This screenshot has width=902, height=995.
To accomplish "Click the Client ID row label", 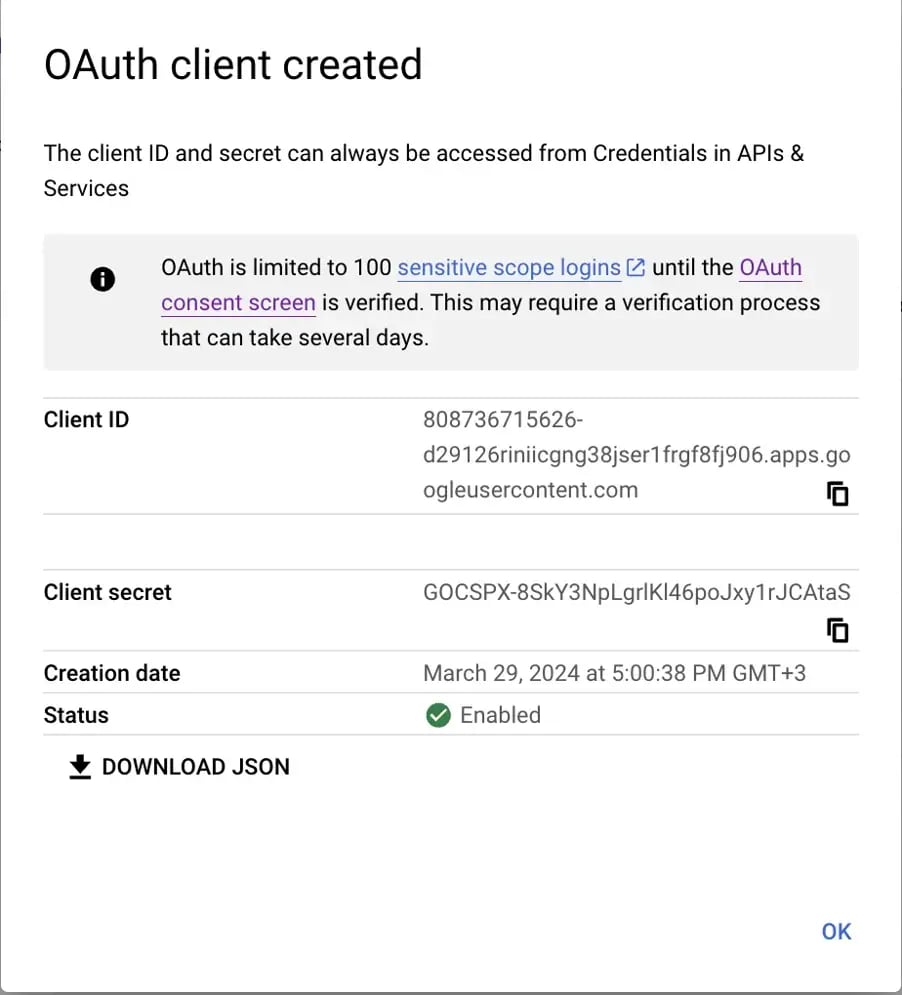I will pyautogui.click(x=86, y=419).
